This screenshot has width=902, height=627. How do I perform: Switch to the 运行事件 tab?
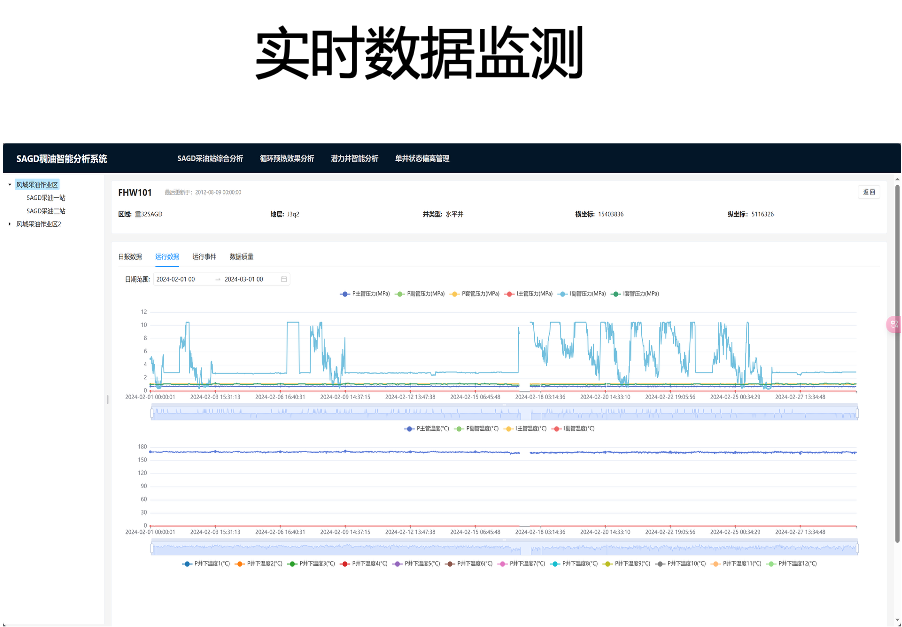(x=205, y=257)
